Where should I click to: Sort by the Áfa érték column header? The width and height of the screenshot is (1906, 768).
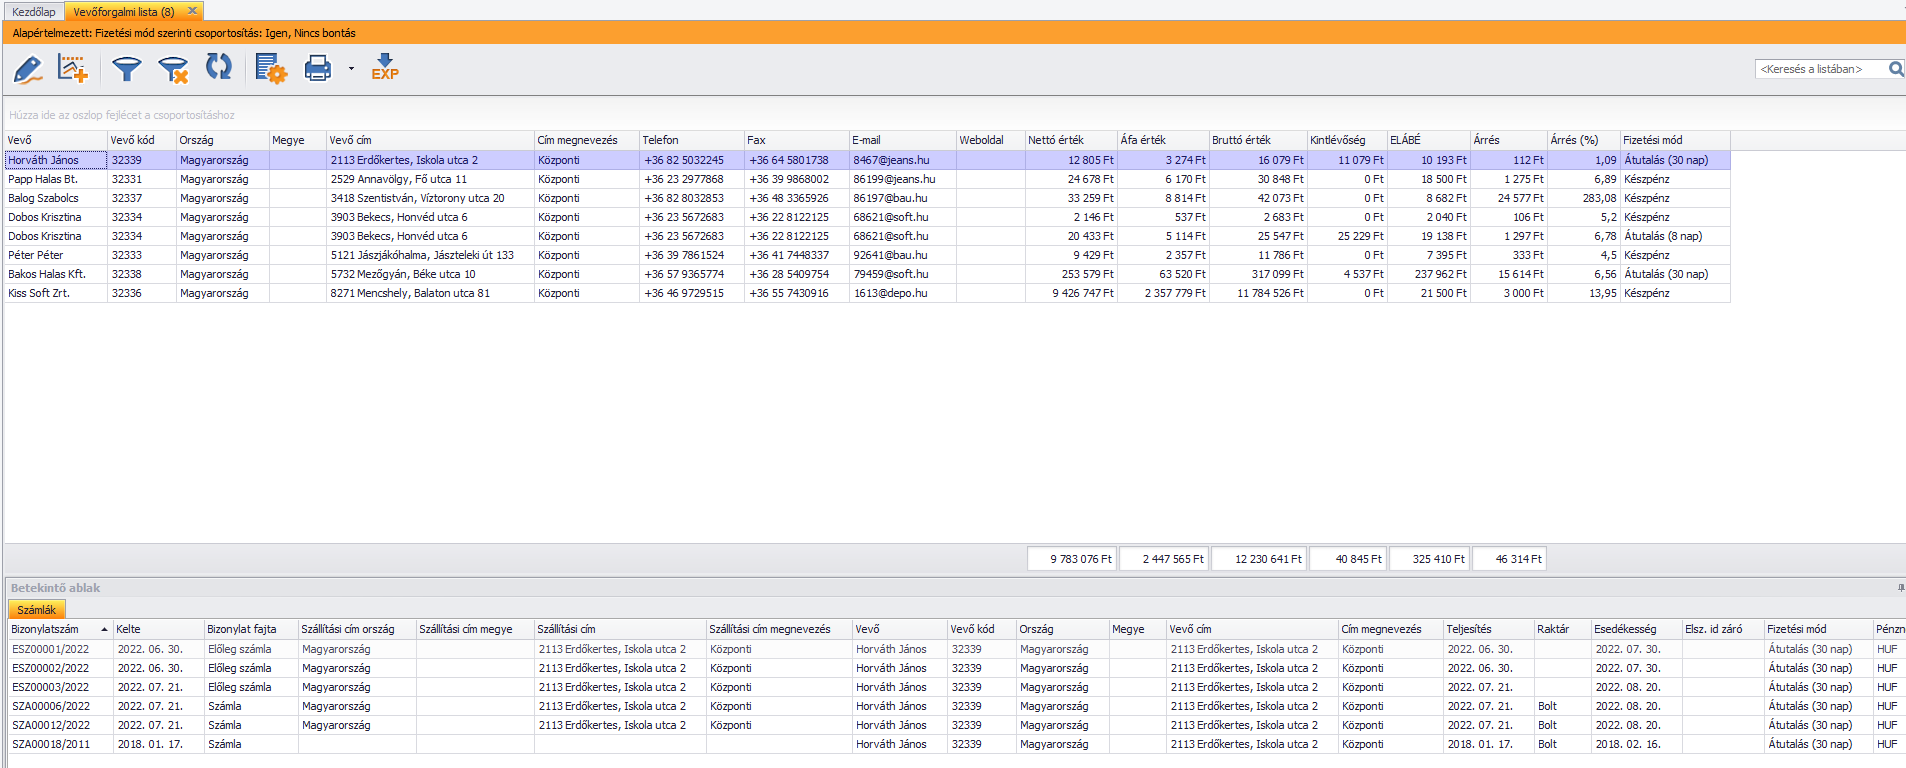coord(1163,140)
